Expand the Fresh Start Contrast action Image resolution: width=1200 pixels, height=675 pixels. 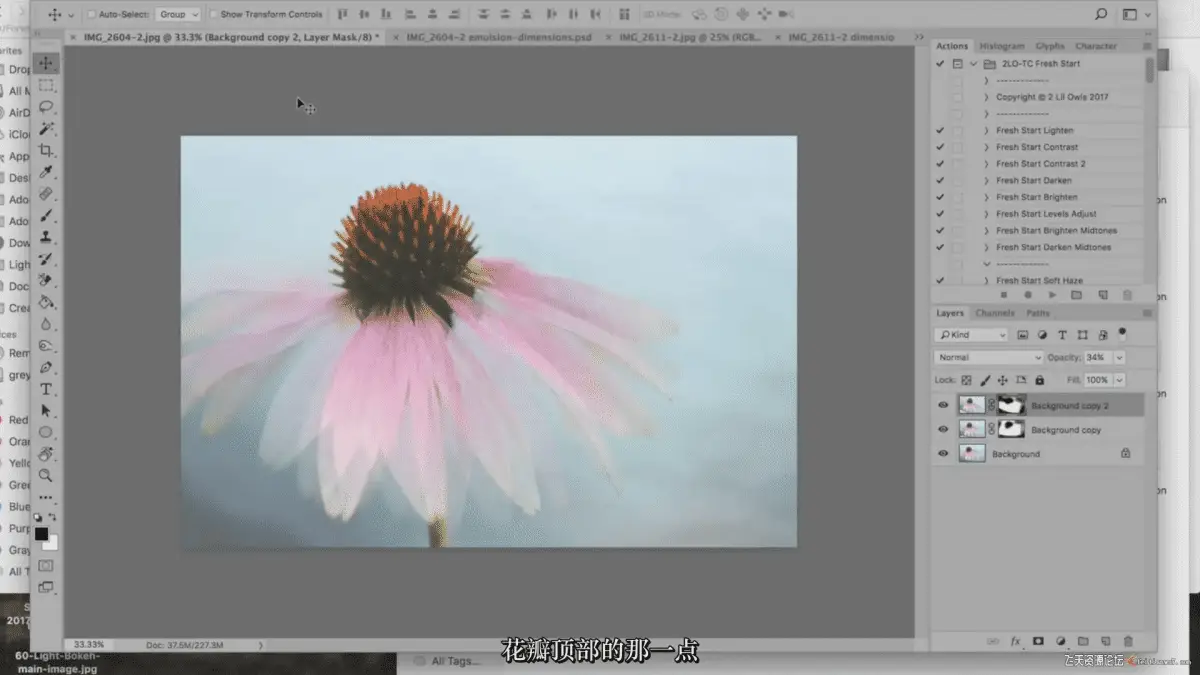(x=986, y=147)
